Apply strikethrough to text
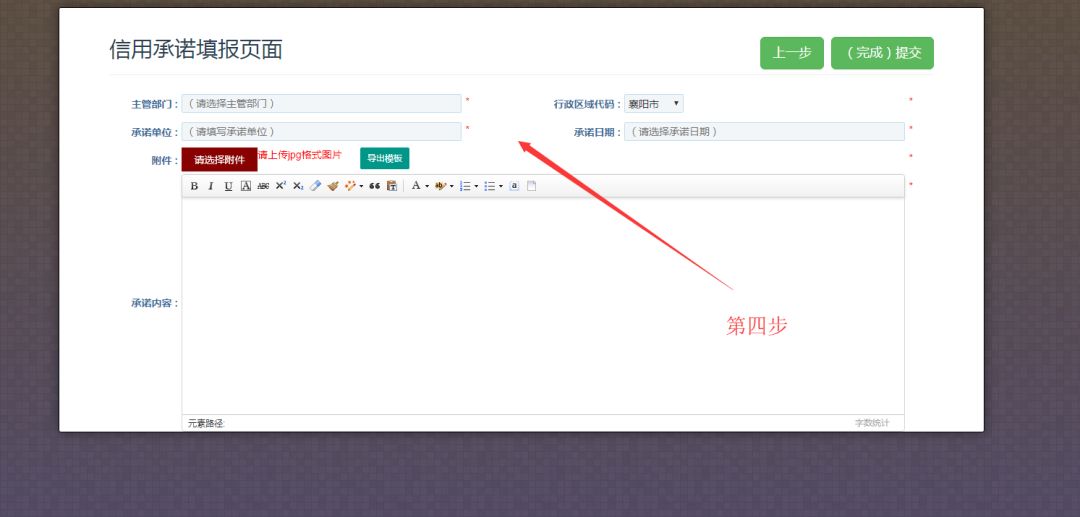 [x=263, y=186]
